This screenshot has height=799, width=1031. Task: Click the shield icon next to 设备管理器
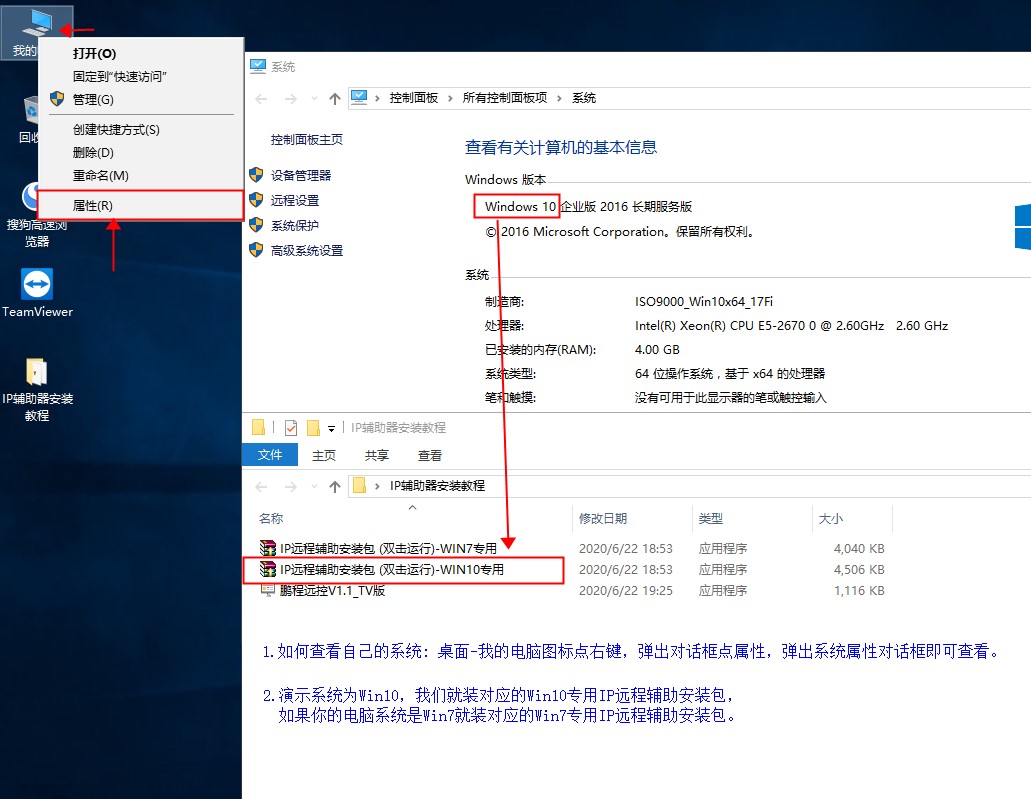[256, 175]
